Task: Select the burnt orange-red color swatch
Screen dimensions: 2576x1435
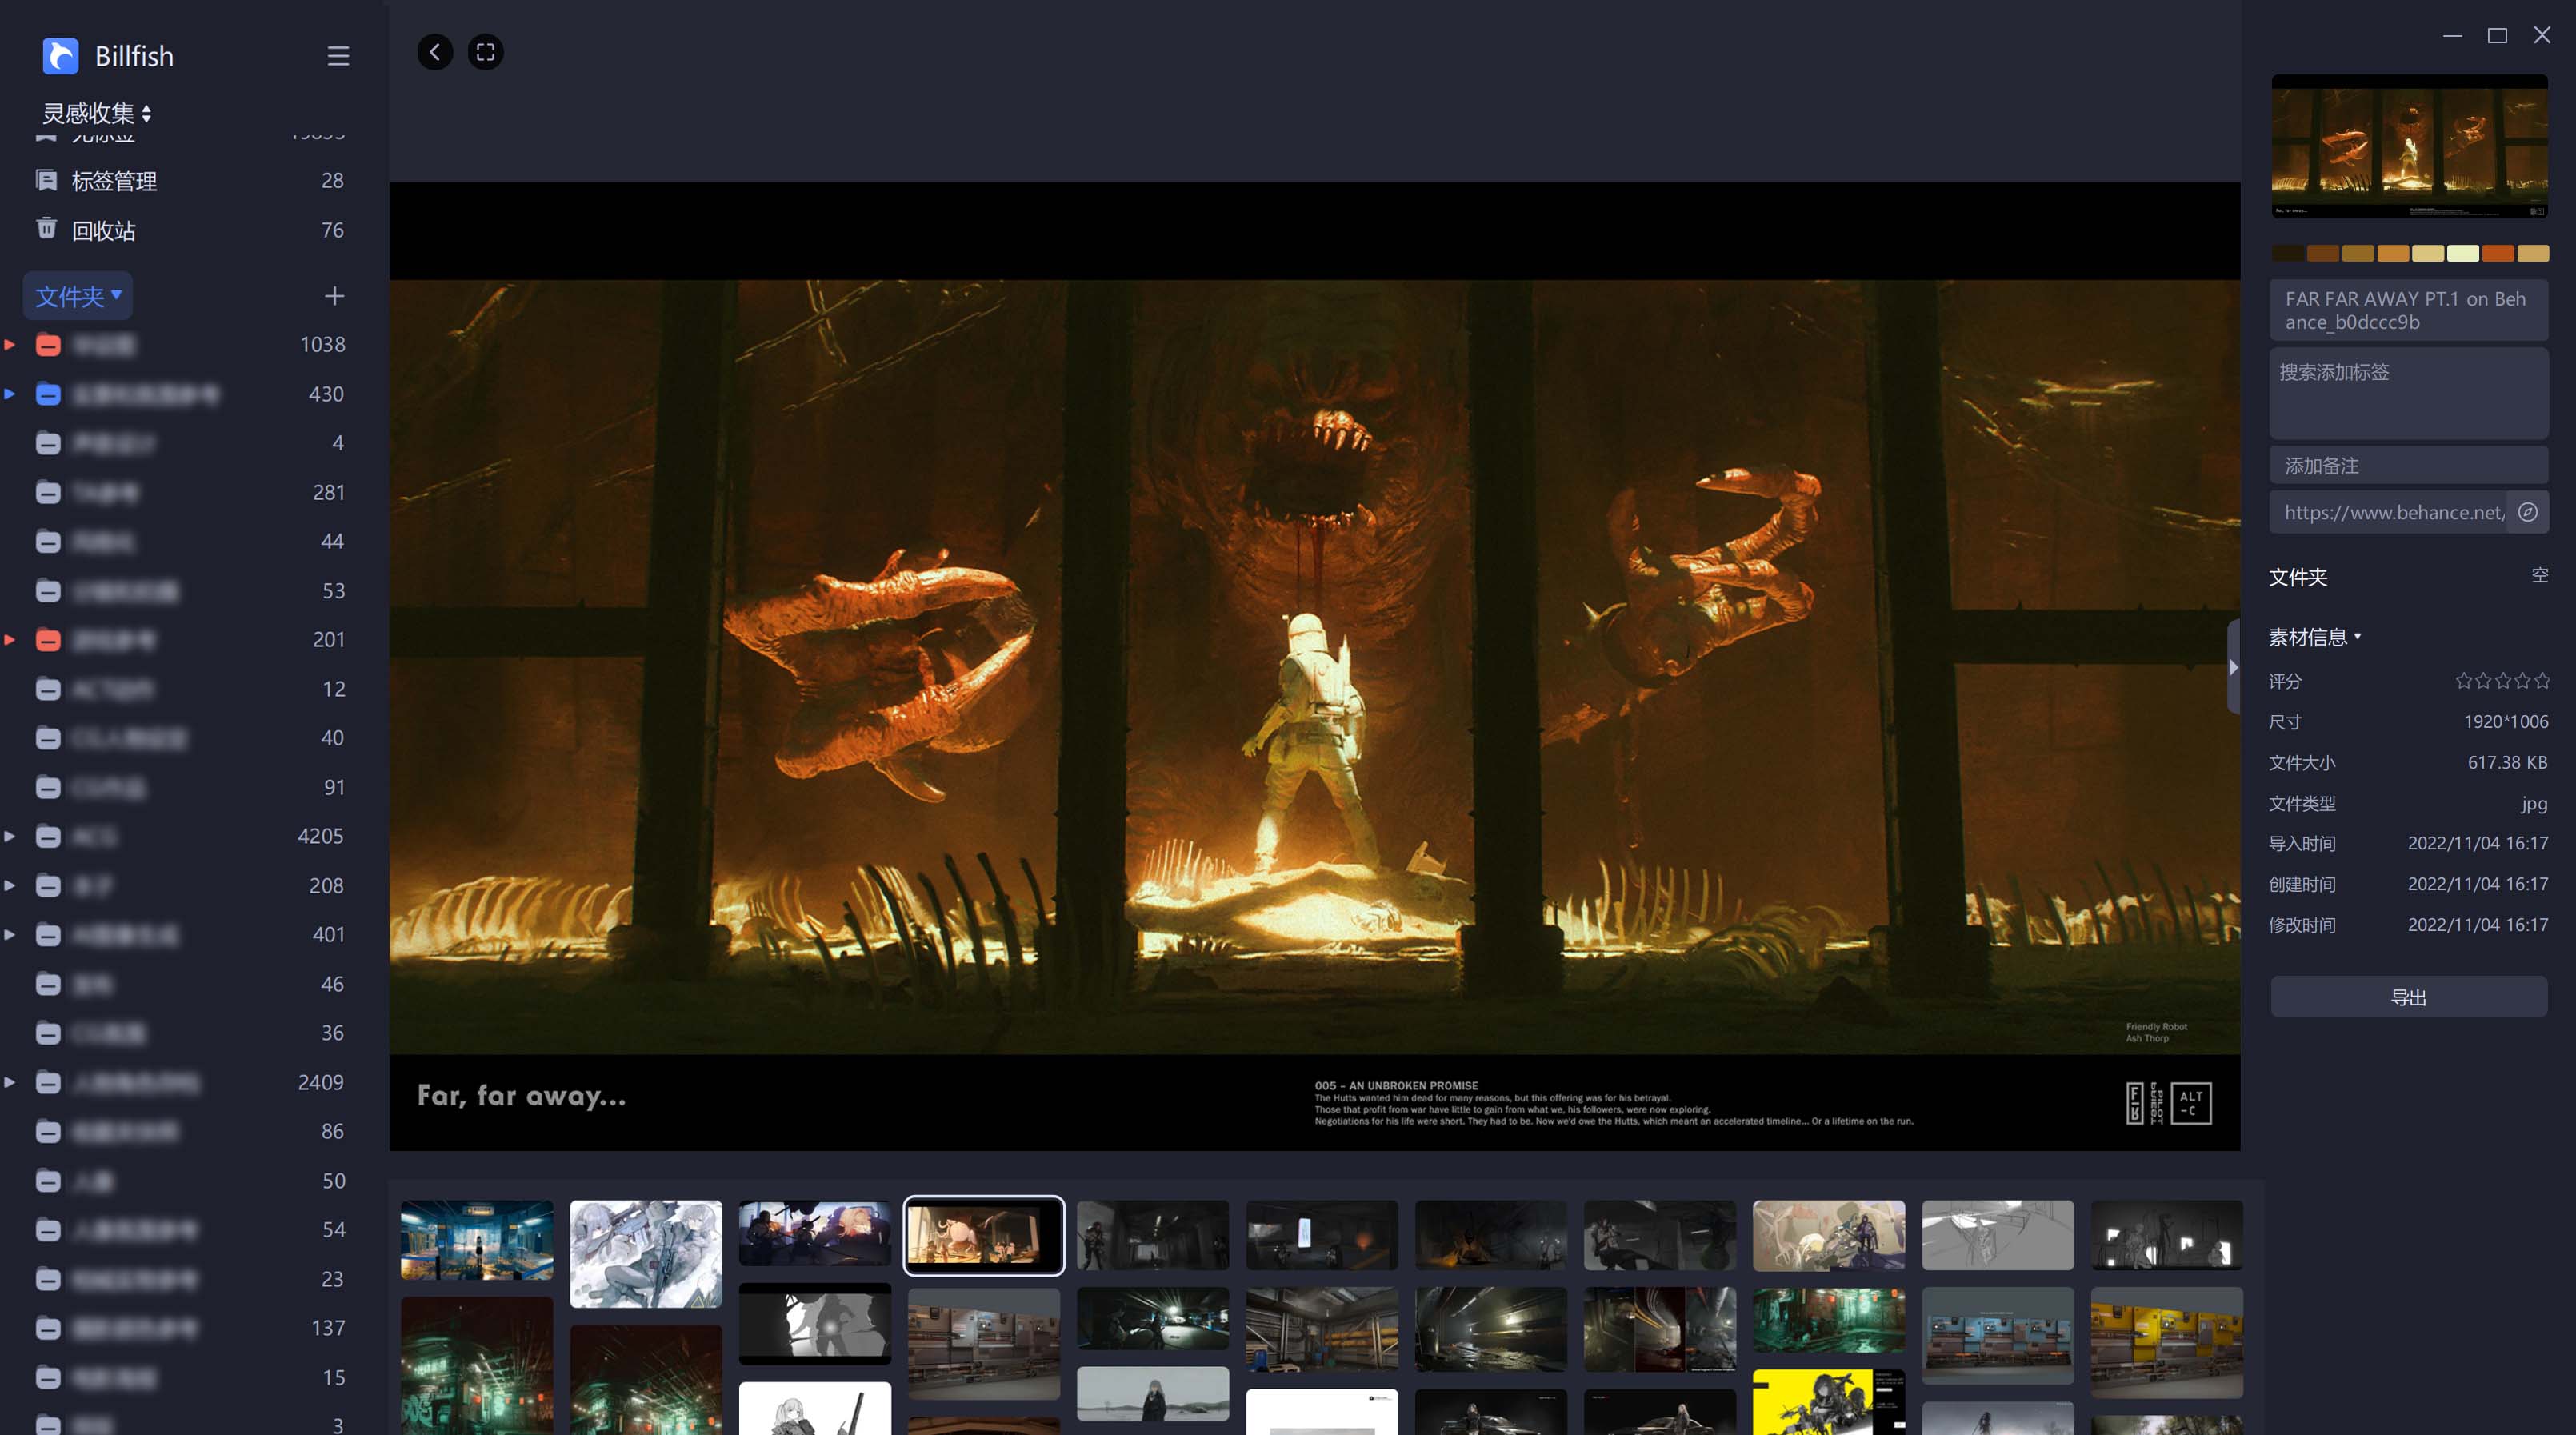Action: 2497,253
